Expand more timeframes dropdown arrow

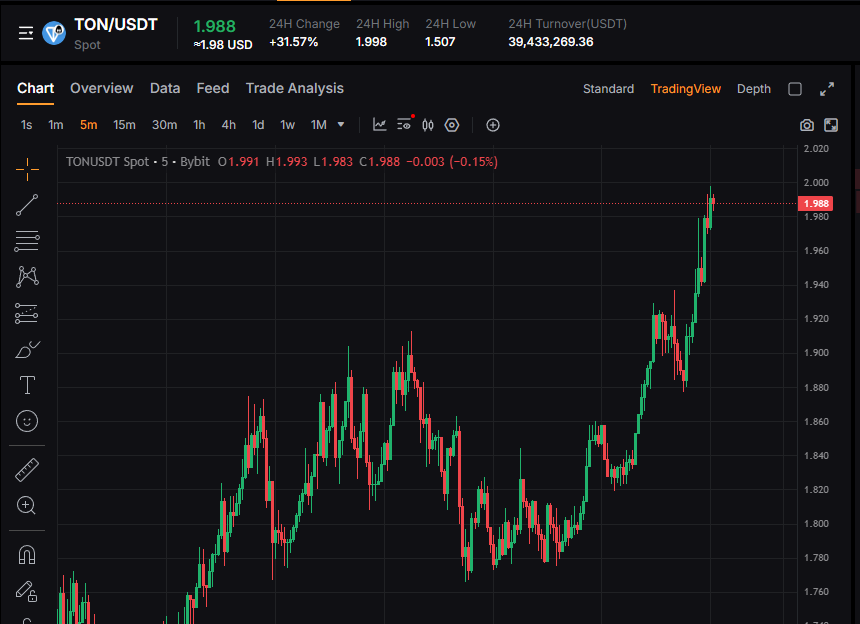(341, 124)
